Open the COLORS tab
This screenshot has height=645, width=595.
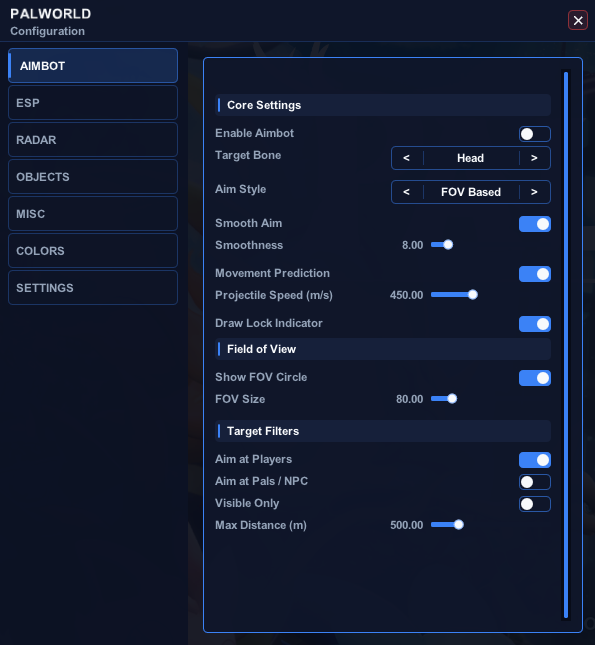(x=93, y=251)
